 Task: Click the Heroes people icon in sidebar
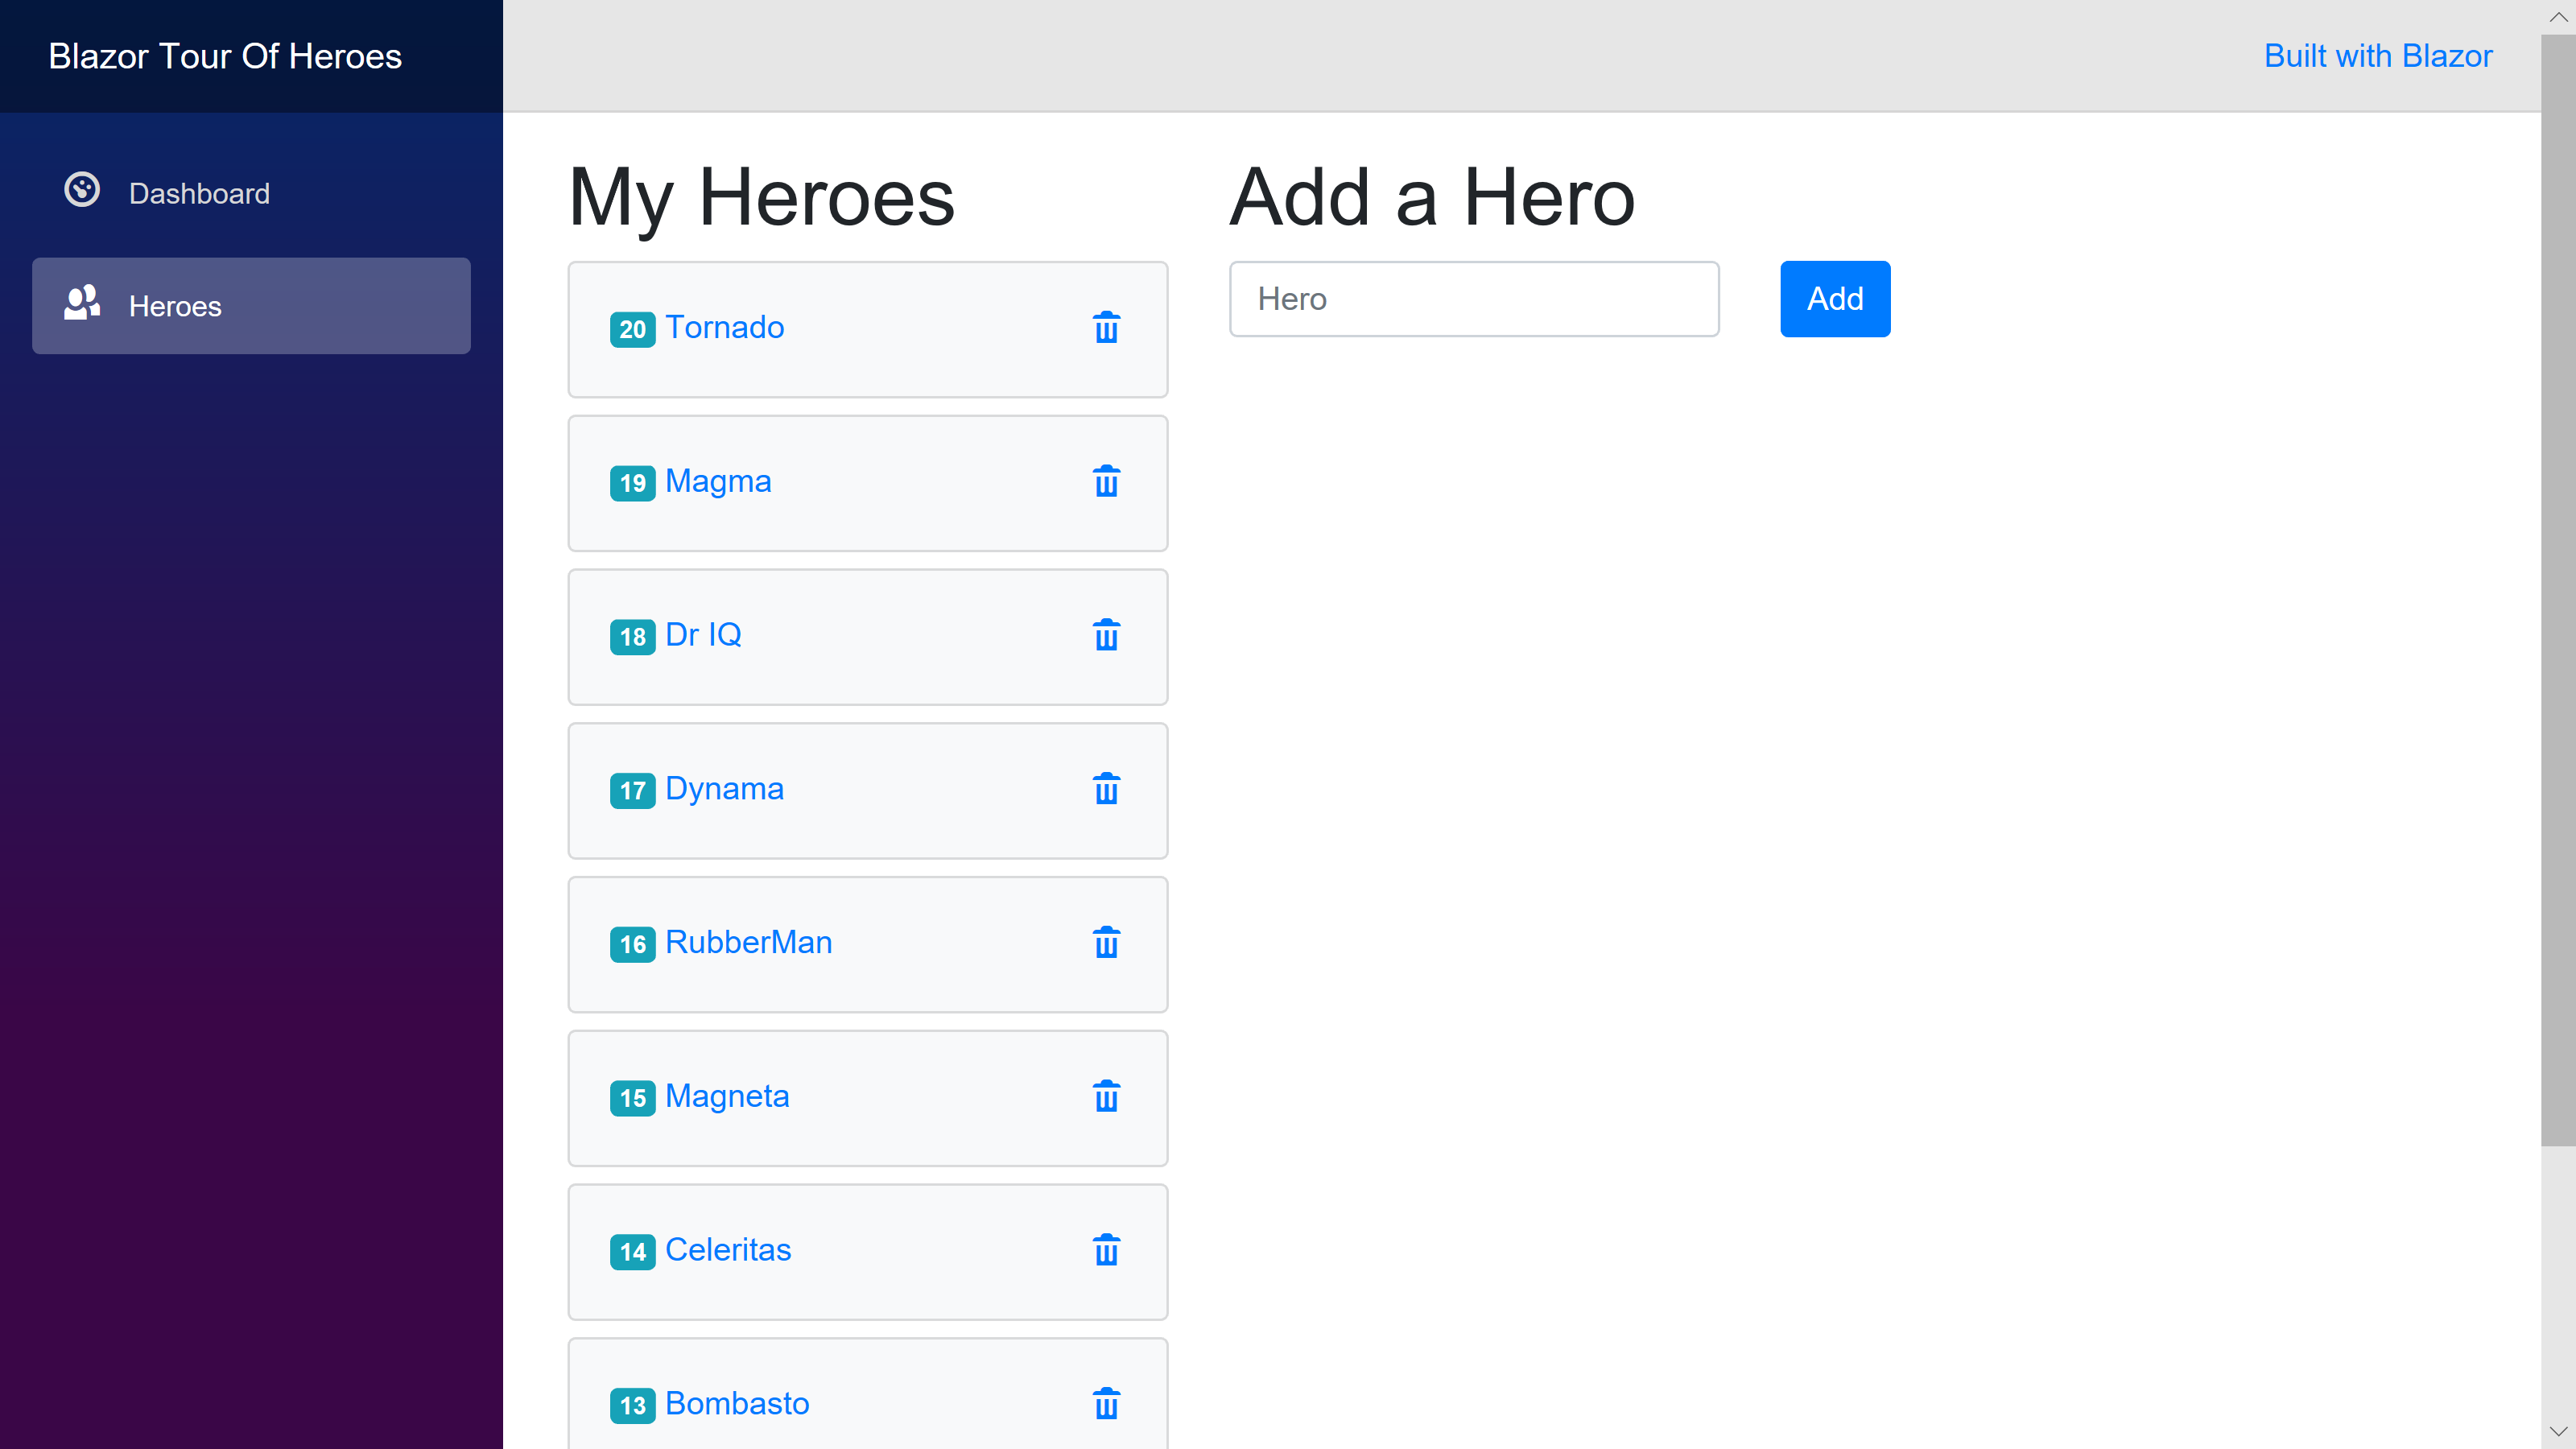82,303
